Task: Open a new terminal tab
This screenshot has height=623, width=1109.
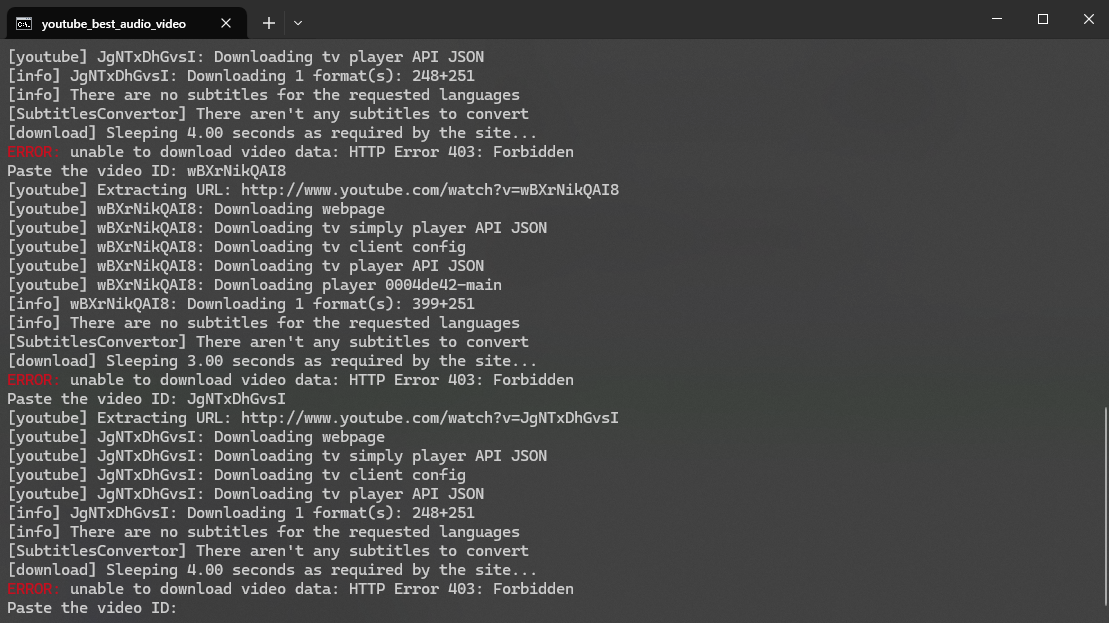Action: (x=269, y=22)
